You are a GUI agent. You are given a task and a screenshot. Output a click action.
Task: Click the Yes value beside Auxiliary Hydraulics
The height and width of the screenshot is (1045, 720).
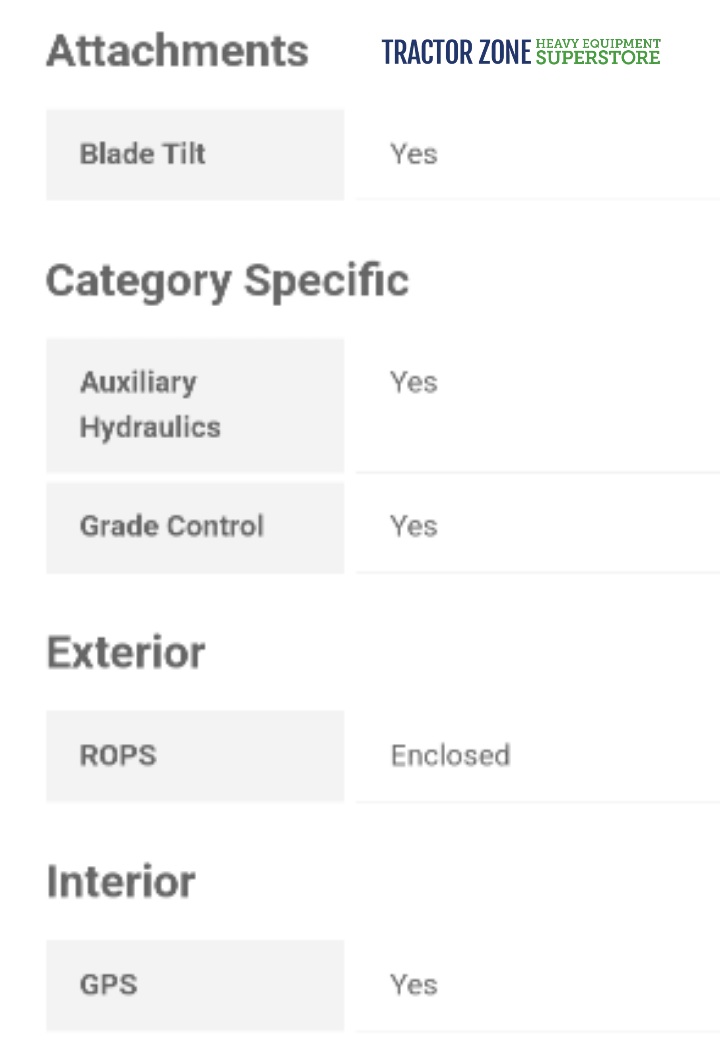[414, 382]
